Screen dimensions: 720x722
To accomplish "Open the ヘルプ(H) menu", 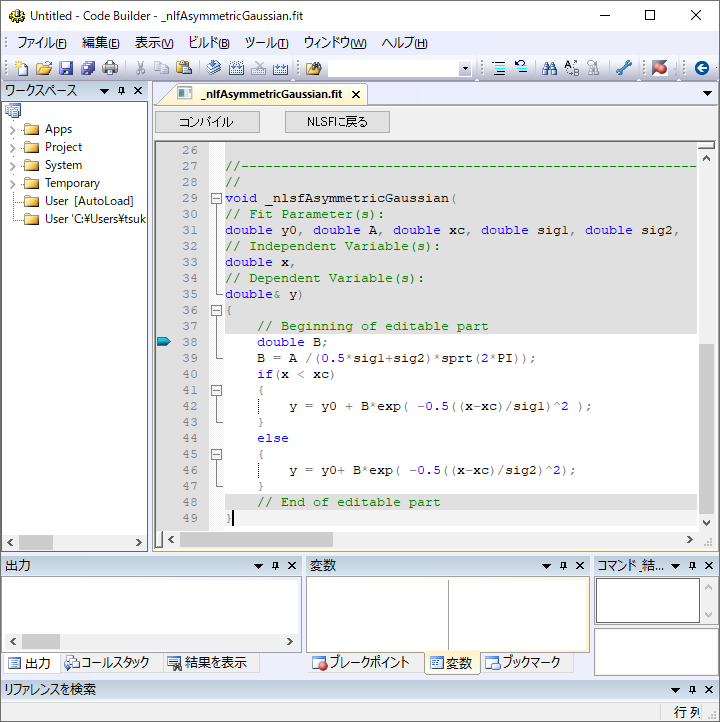I will (404, 43).
